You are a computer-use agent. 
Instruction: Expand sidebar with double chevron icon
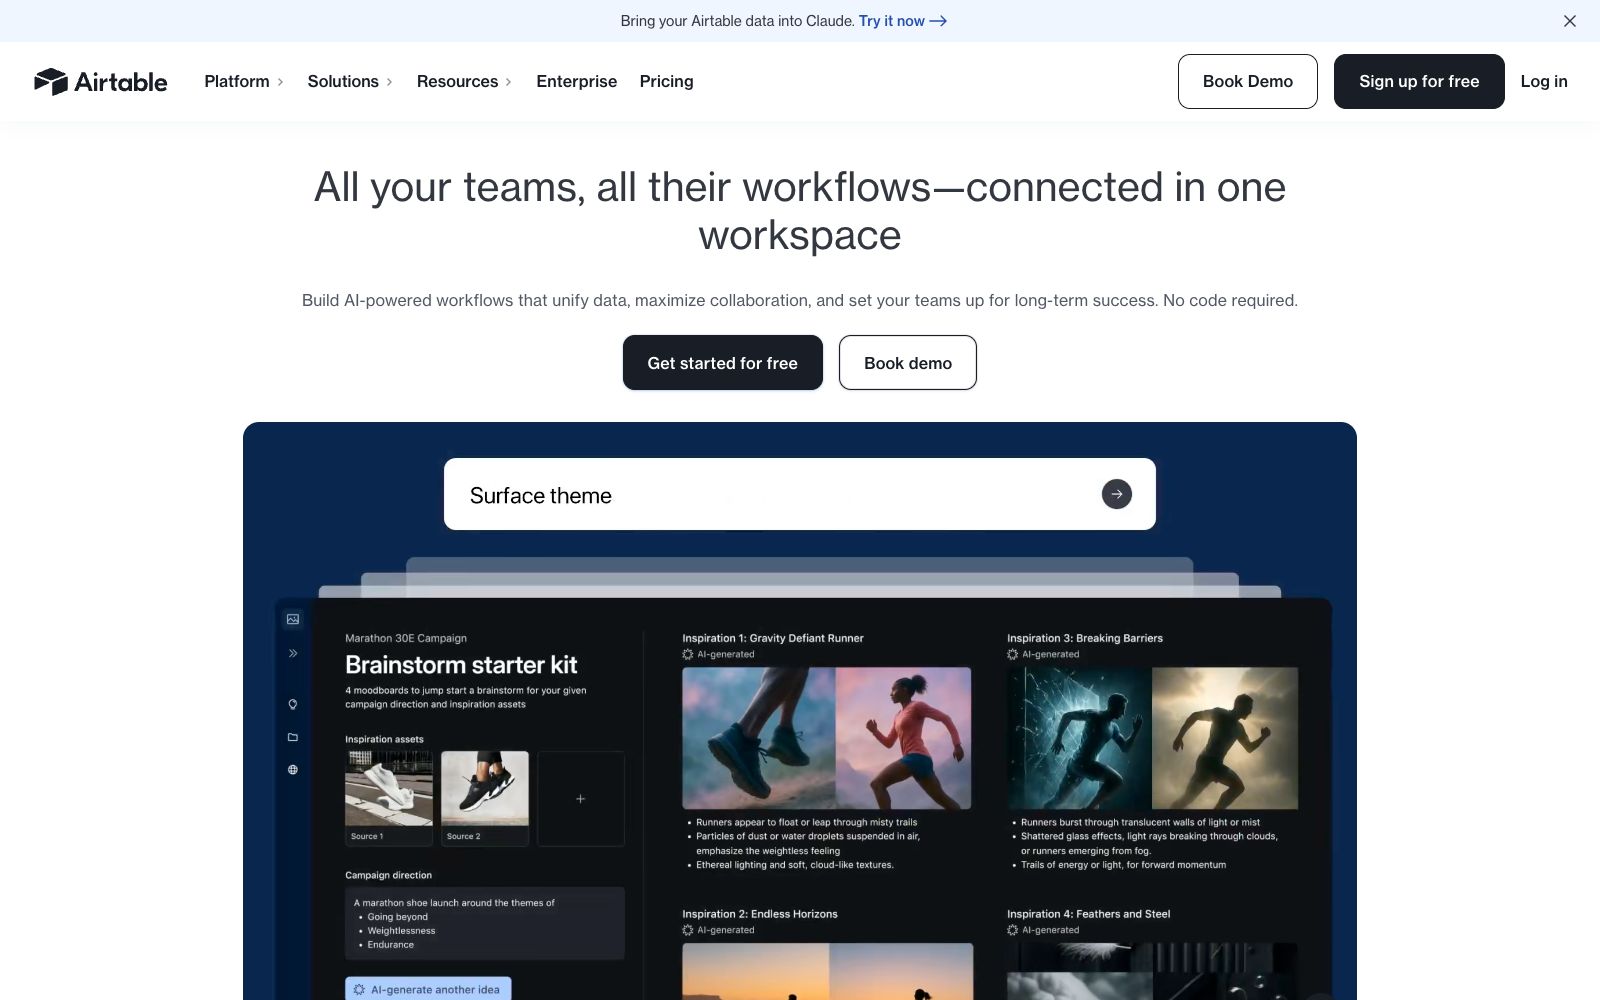tap(293, 653)
